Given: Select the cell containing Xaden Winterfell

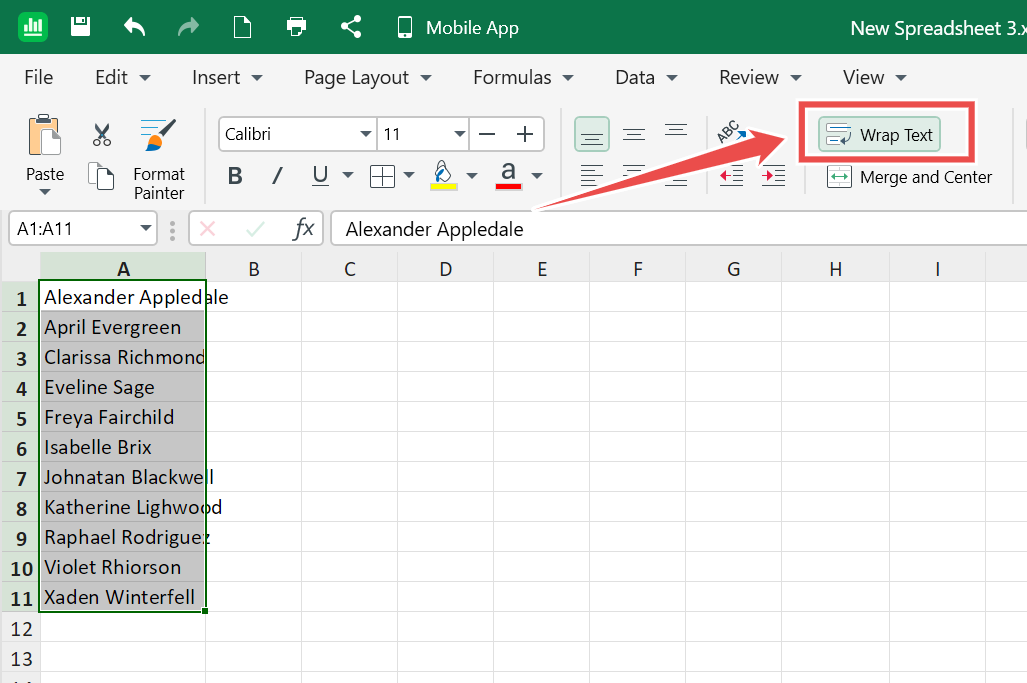Looking at the screenshot, I should 123,597.
